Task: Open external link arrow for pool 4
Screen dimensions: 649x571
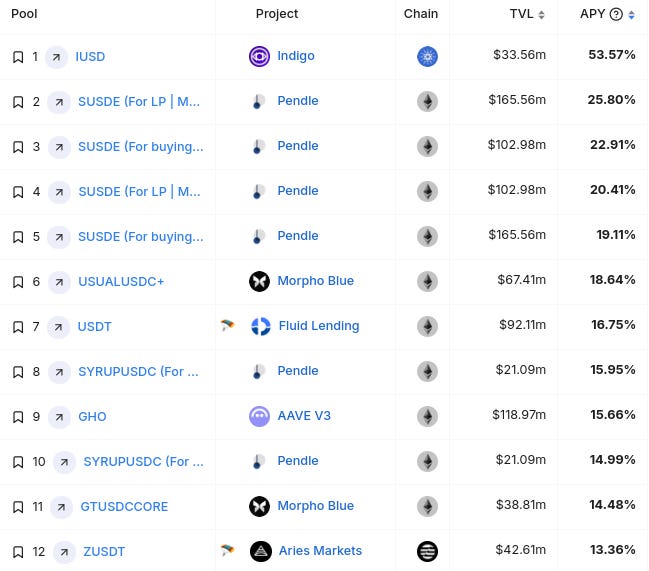Action: [x=59, y=192]
